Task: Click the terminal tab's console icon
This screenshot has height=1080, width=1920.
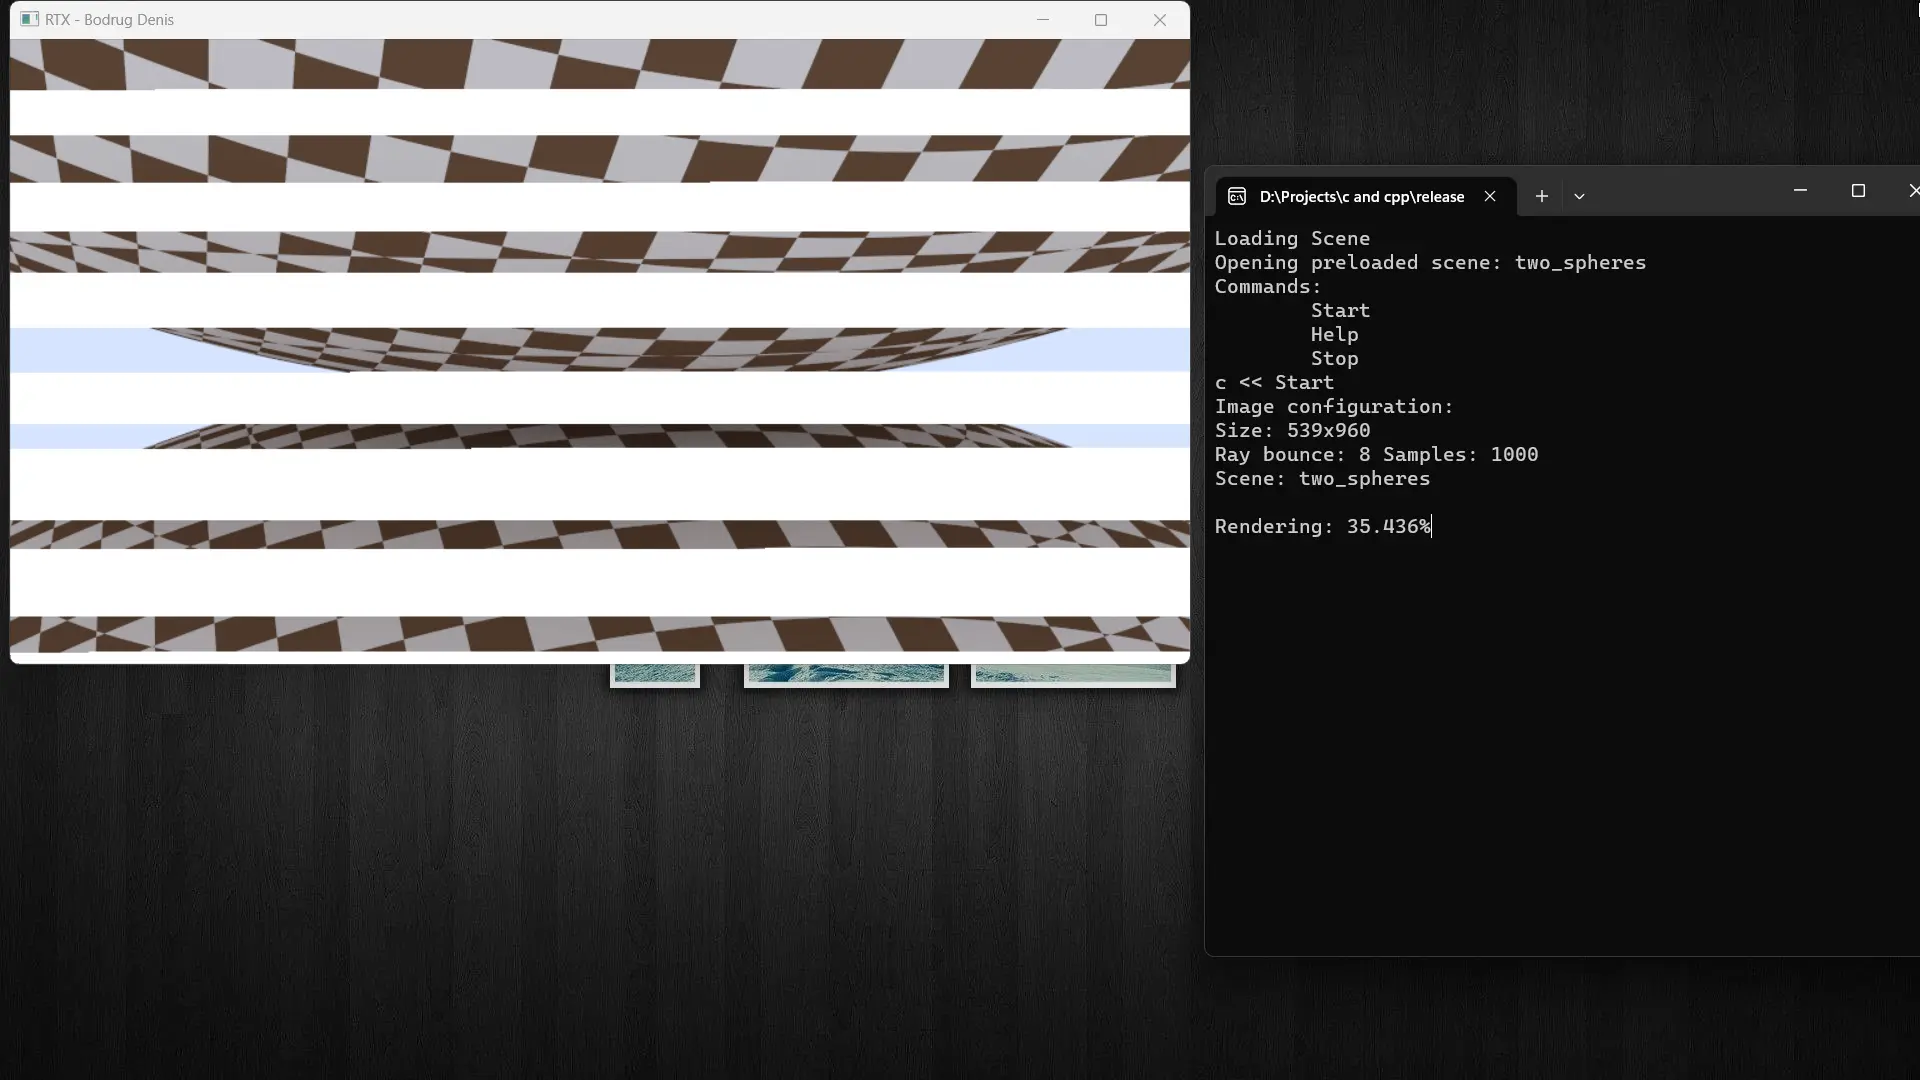Action: click(1237, 196)
